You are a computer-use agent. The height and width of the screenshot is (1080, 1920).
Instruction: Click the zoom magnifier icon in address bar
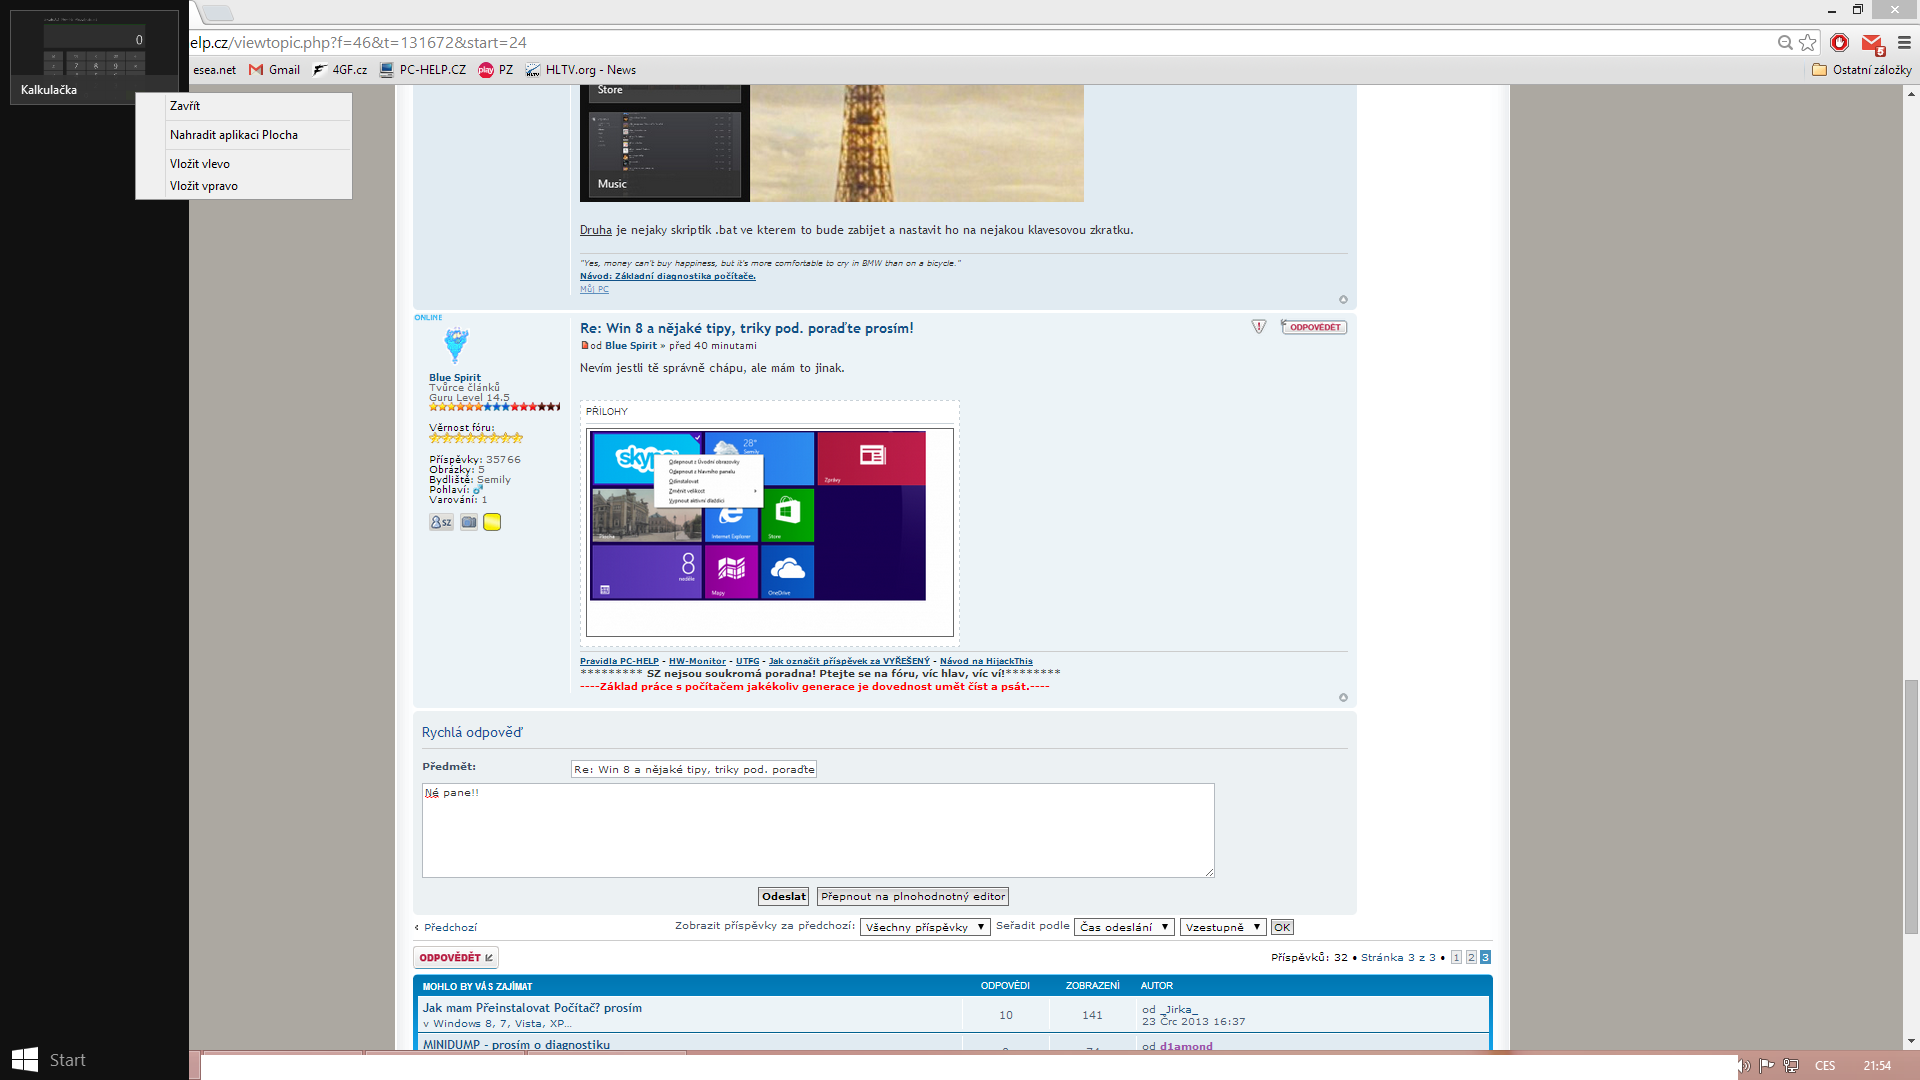[x=1785, y=43]
